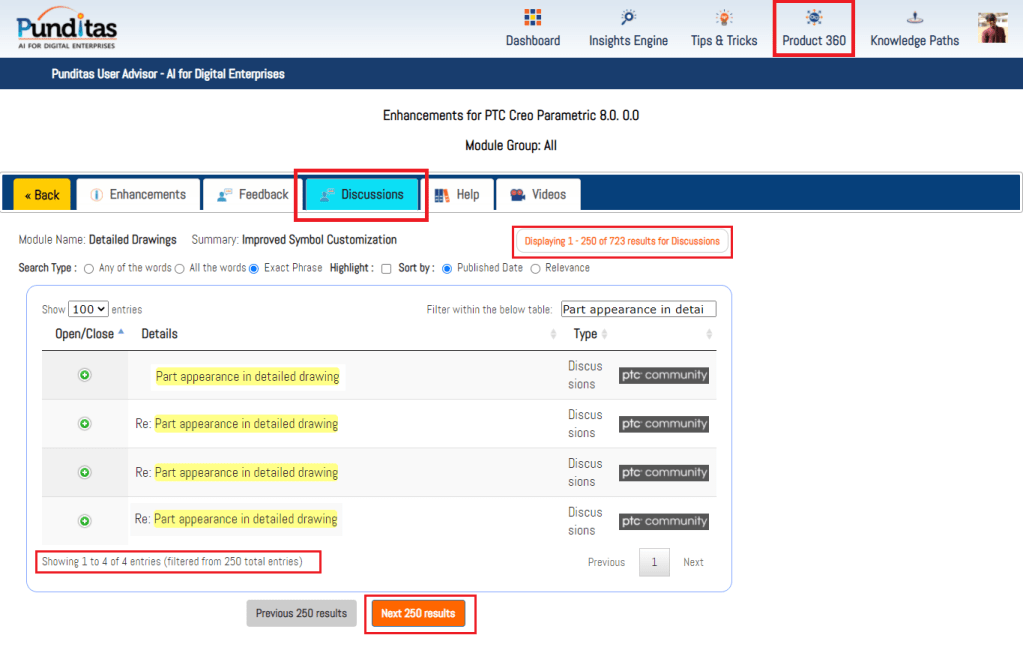Switch to the Enhancements tab
This screenshot has width=1023, height=650.
(137, 195)
